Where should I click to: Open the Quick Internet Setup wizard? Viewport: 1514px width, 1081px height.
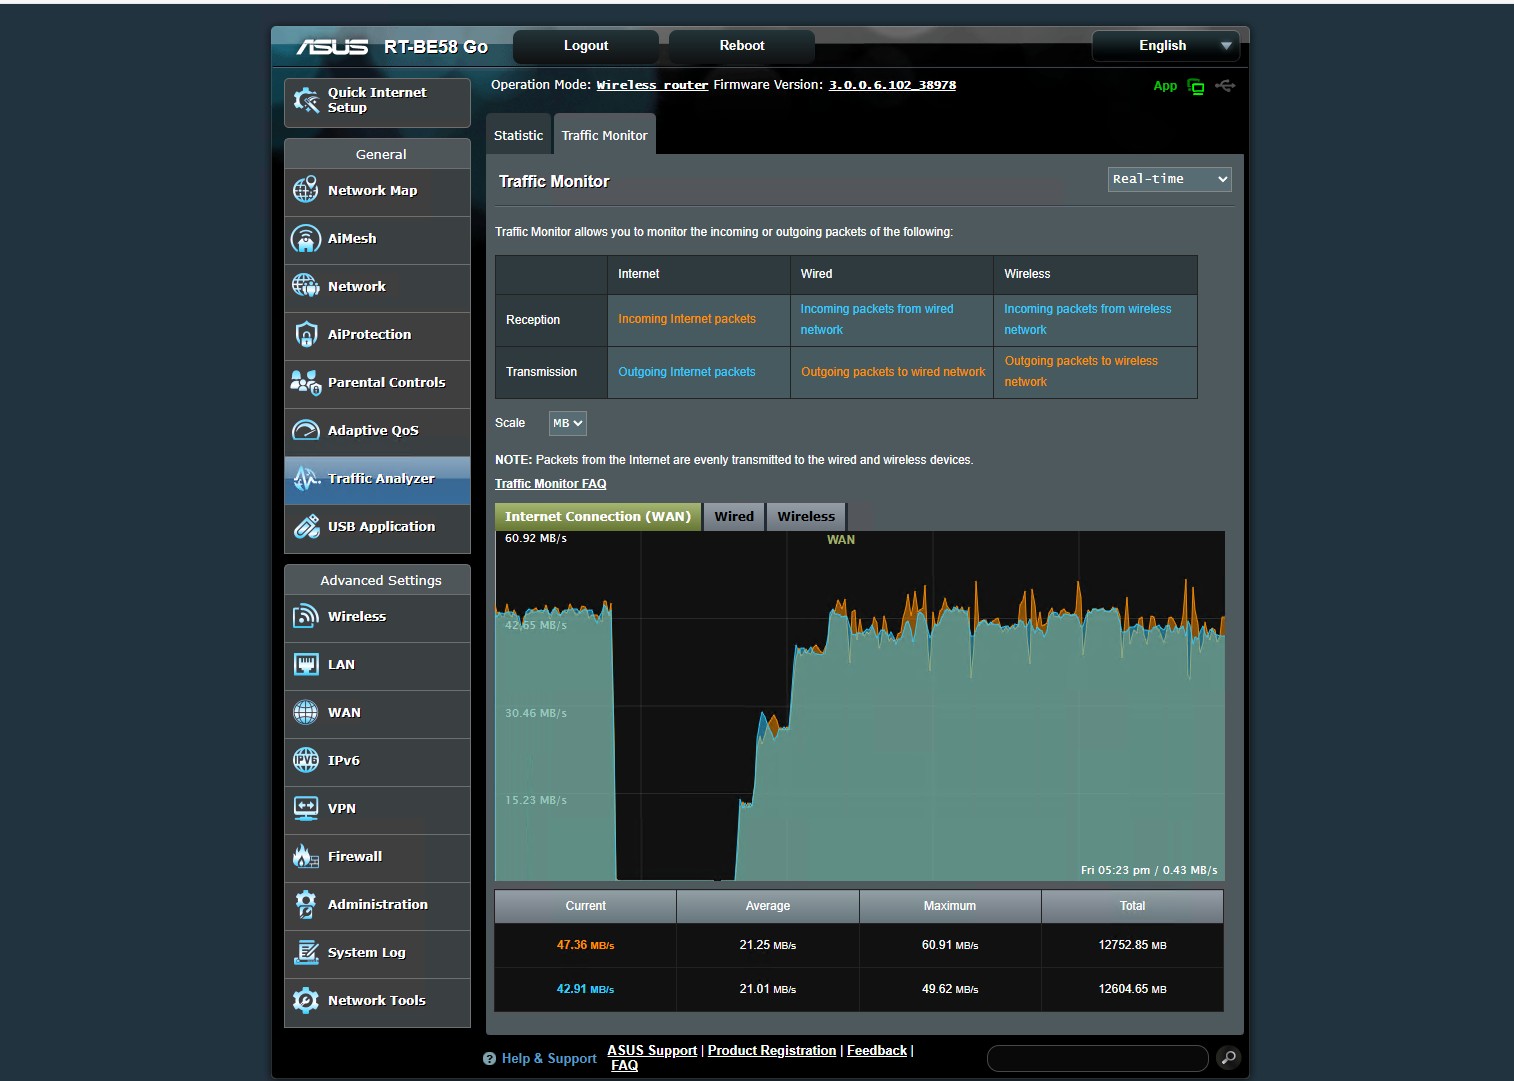coord(376,100)
